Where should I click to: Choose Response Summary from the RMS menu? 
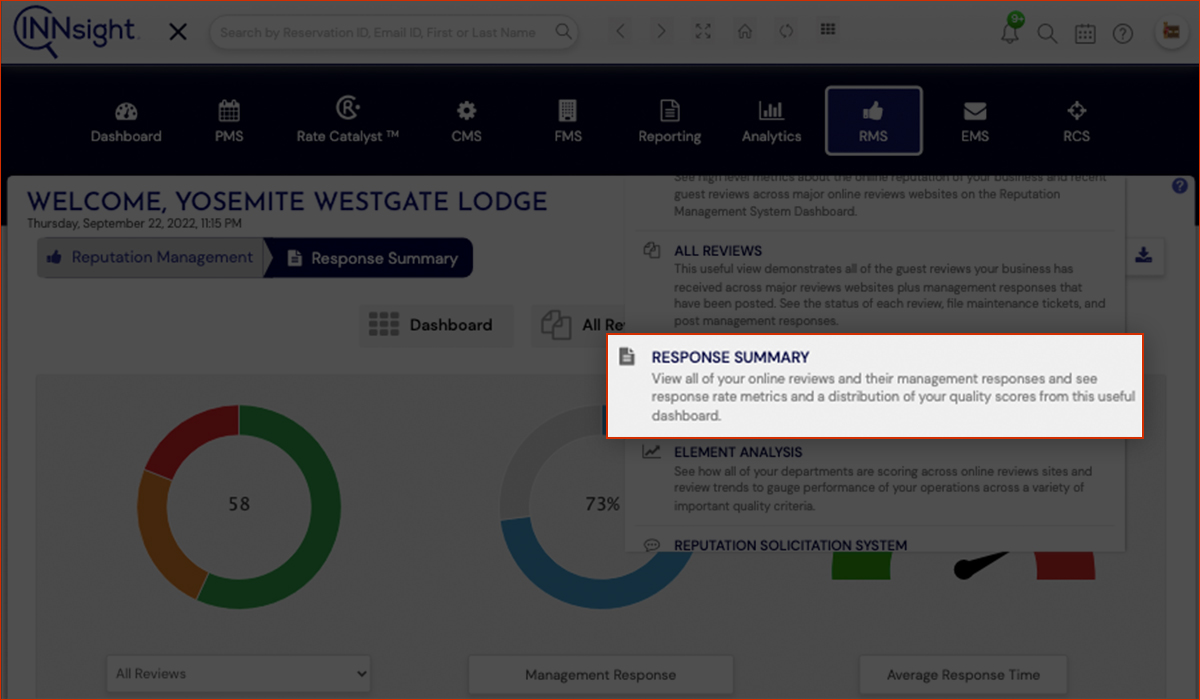[x=874, y=386]
